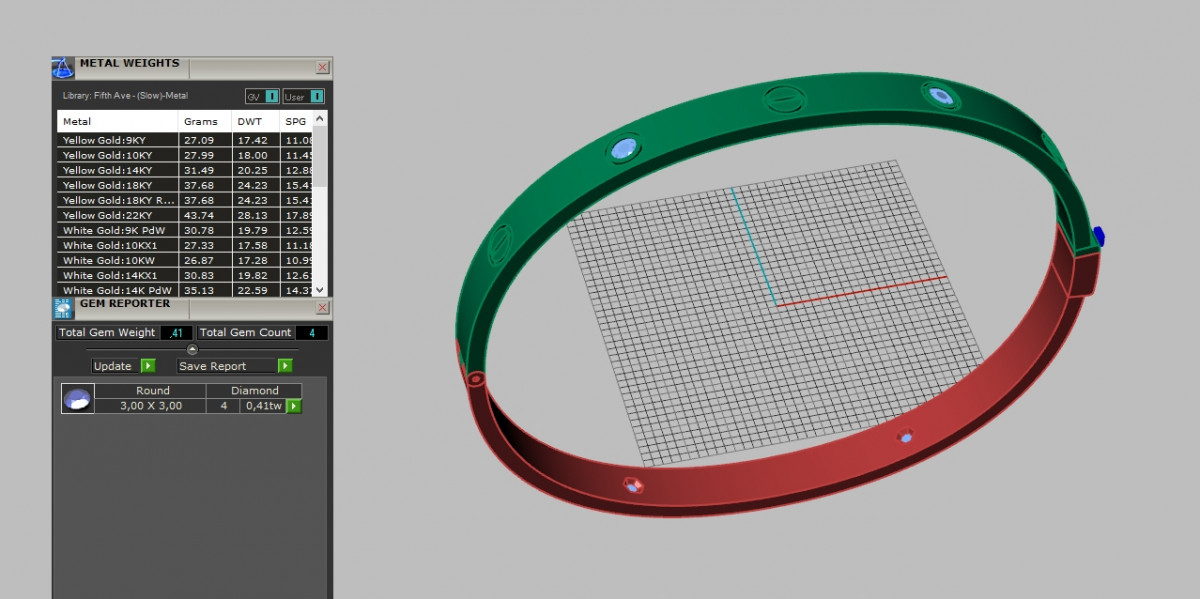Click the Update green arrow button
The width and height of the screenshot is (1200, 599).
148,366
